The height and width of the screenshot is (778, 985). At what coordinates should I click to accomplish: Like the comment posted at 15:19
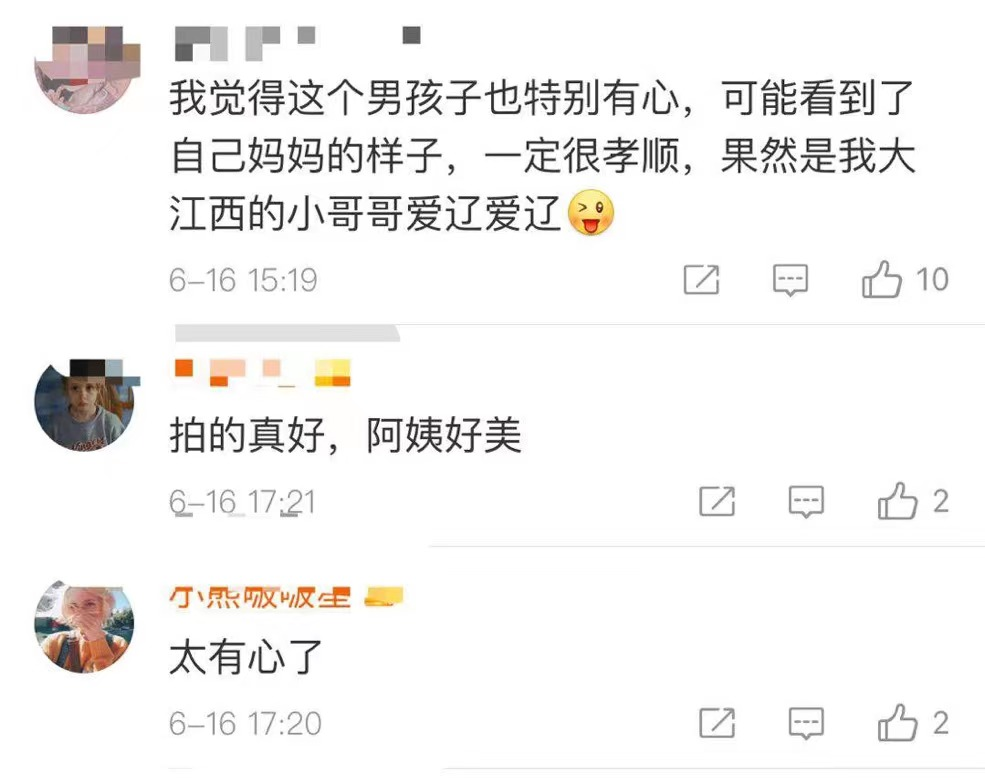pos(881,279)
